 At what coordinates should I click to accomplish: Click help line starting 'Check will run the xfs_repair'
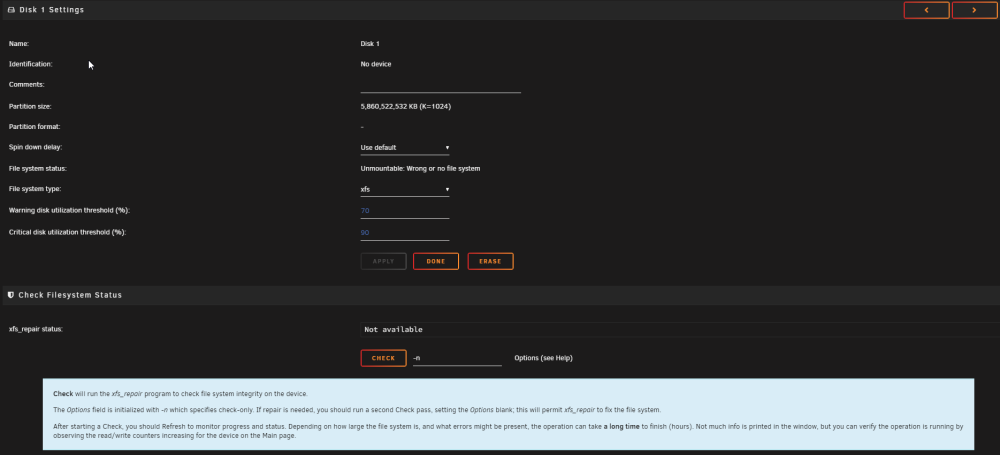180,394
